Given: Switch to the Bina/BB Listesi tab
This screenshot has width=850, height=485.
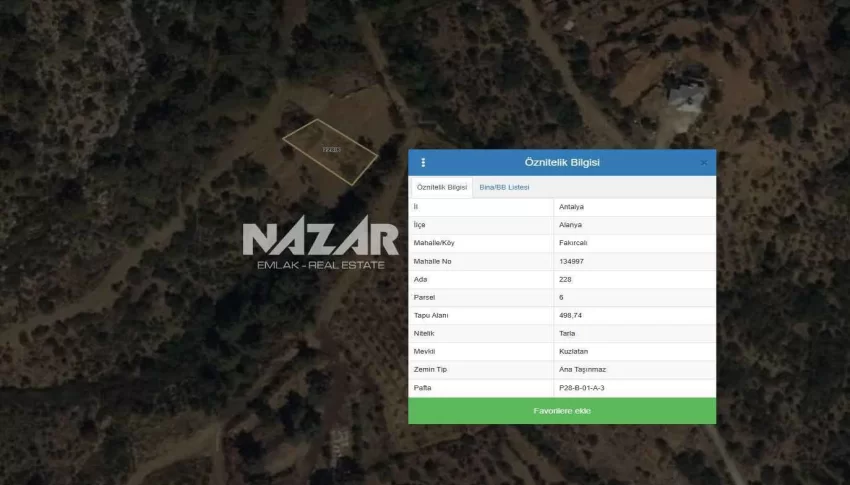Looking at the screenshot, I should (x=504, y=188).
